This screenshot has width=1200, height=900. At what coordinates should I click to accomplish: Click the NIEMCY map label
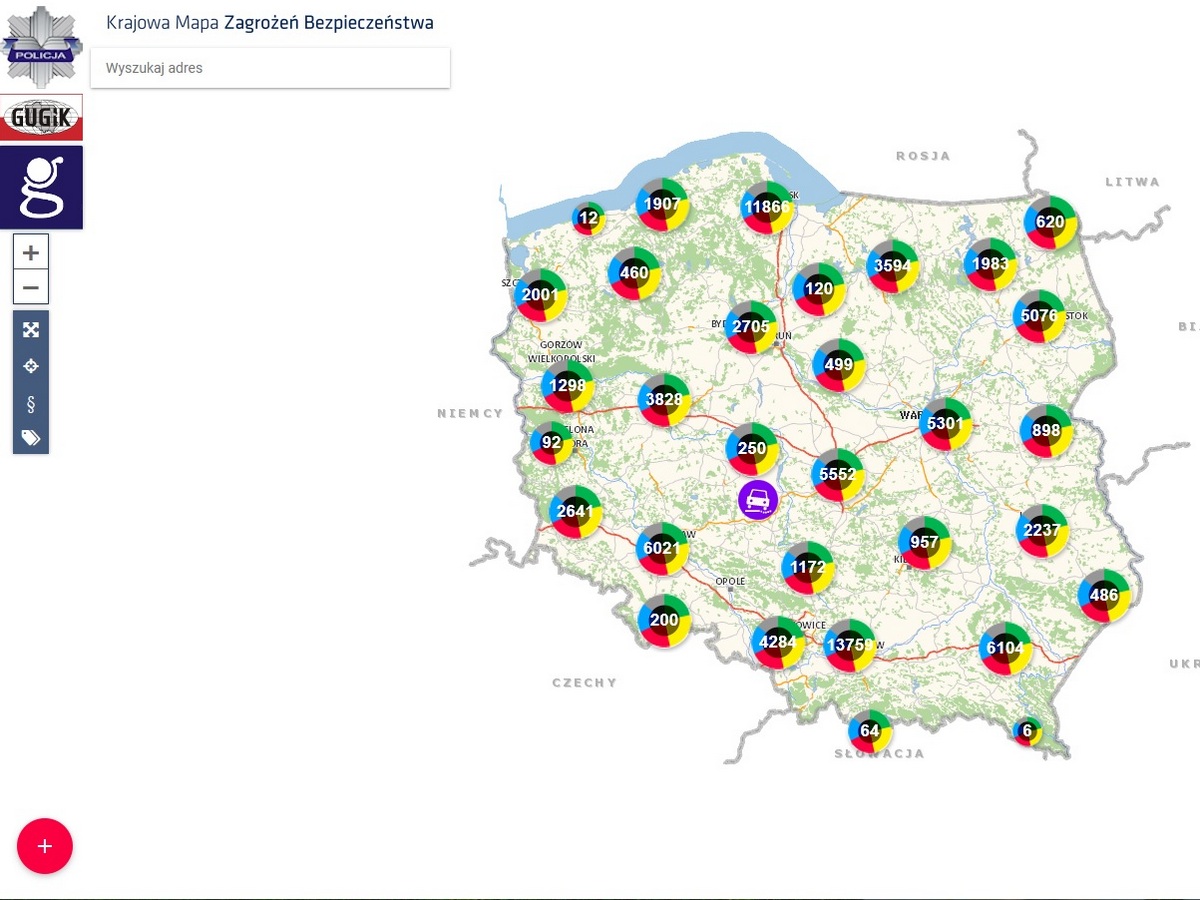tap(470, 413)
